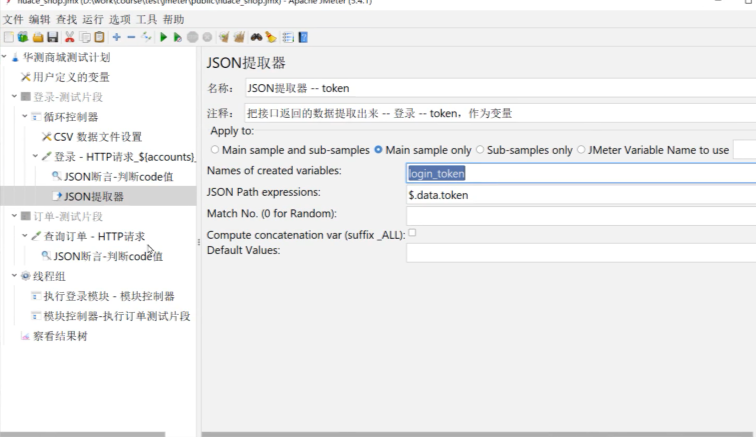Click the Paste clipboard icon
The width and height of the screenshot is (756, 437).
point(99,37)
